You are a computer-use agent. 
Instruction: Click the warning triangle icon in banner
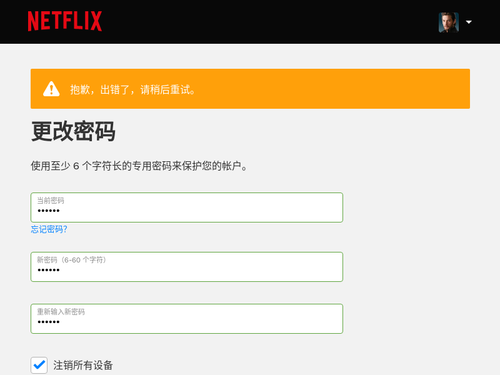(x=51, y=89)
